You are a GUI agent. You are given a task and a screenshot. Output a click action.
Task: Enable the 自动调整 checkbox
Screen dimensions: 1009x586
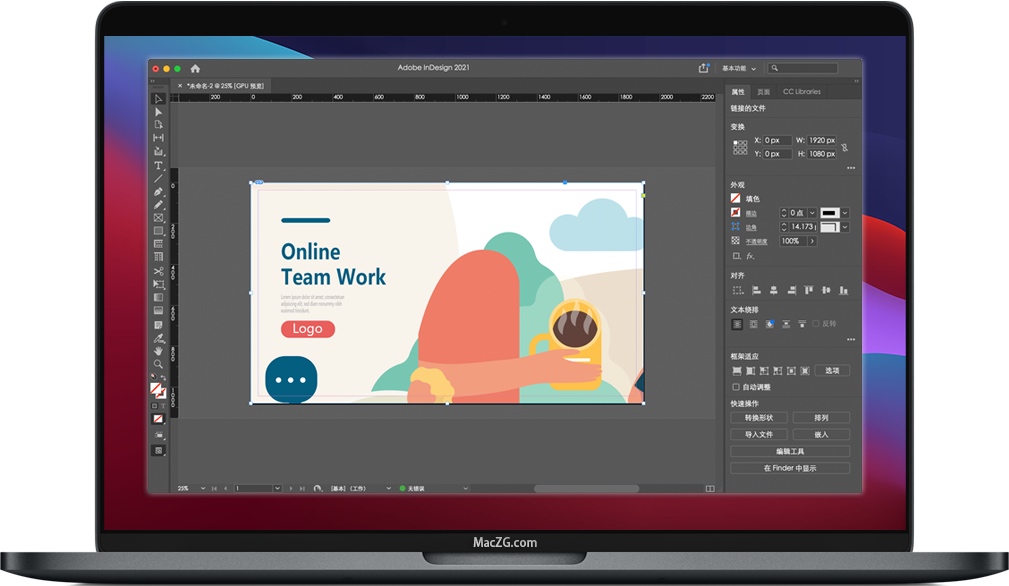pos(737,387)
